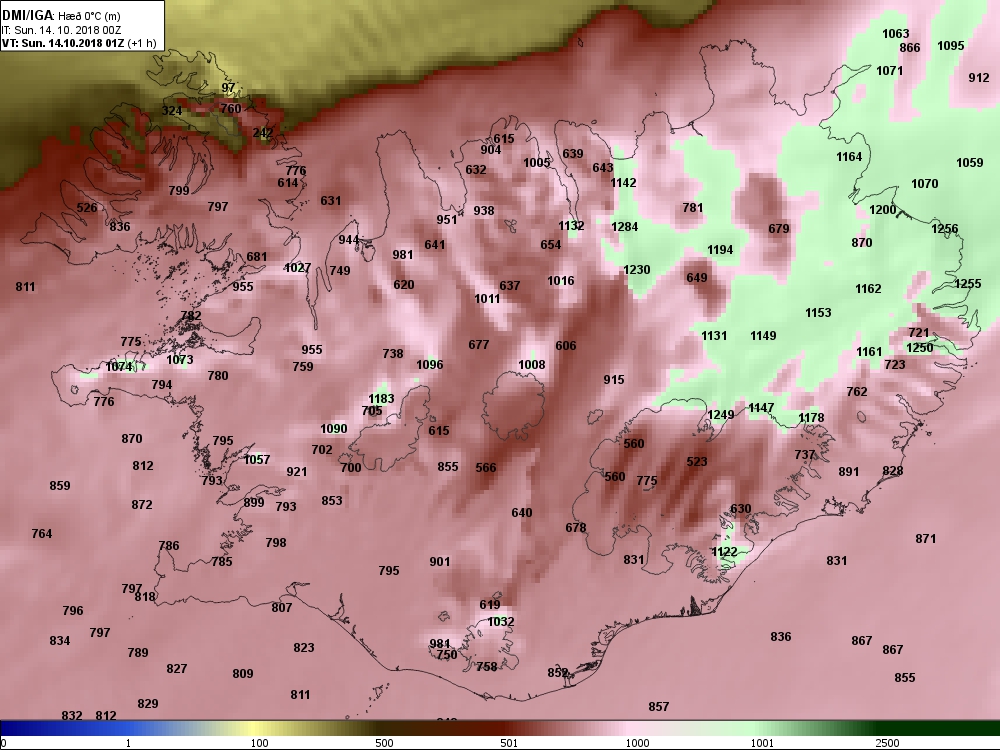1000x750 pixels.
Task: Click the 1122 label
Action: click(x=724, y=552)
